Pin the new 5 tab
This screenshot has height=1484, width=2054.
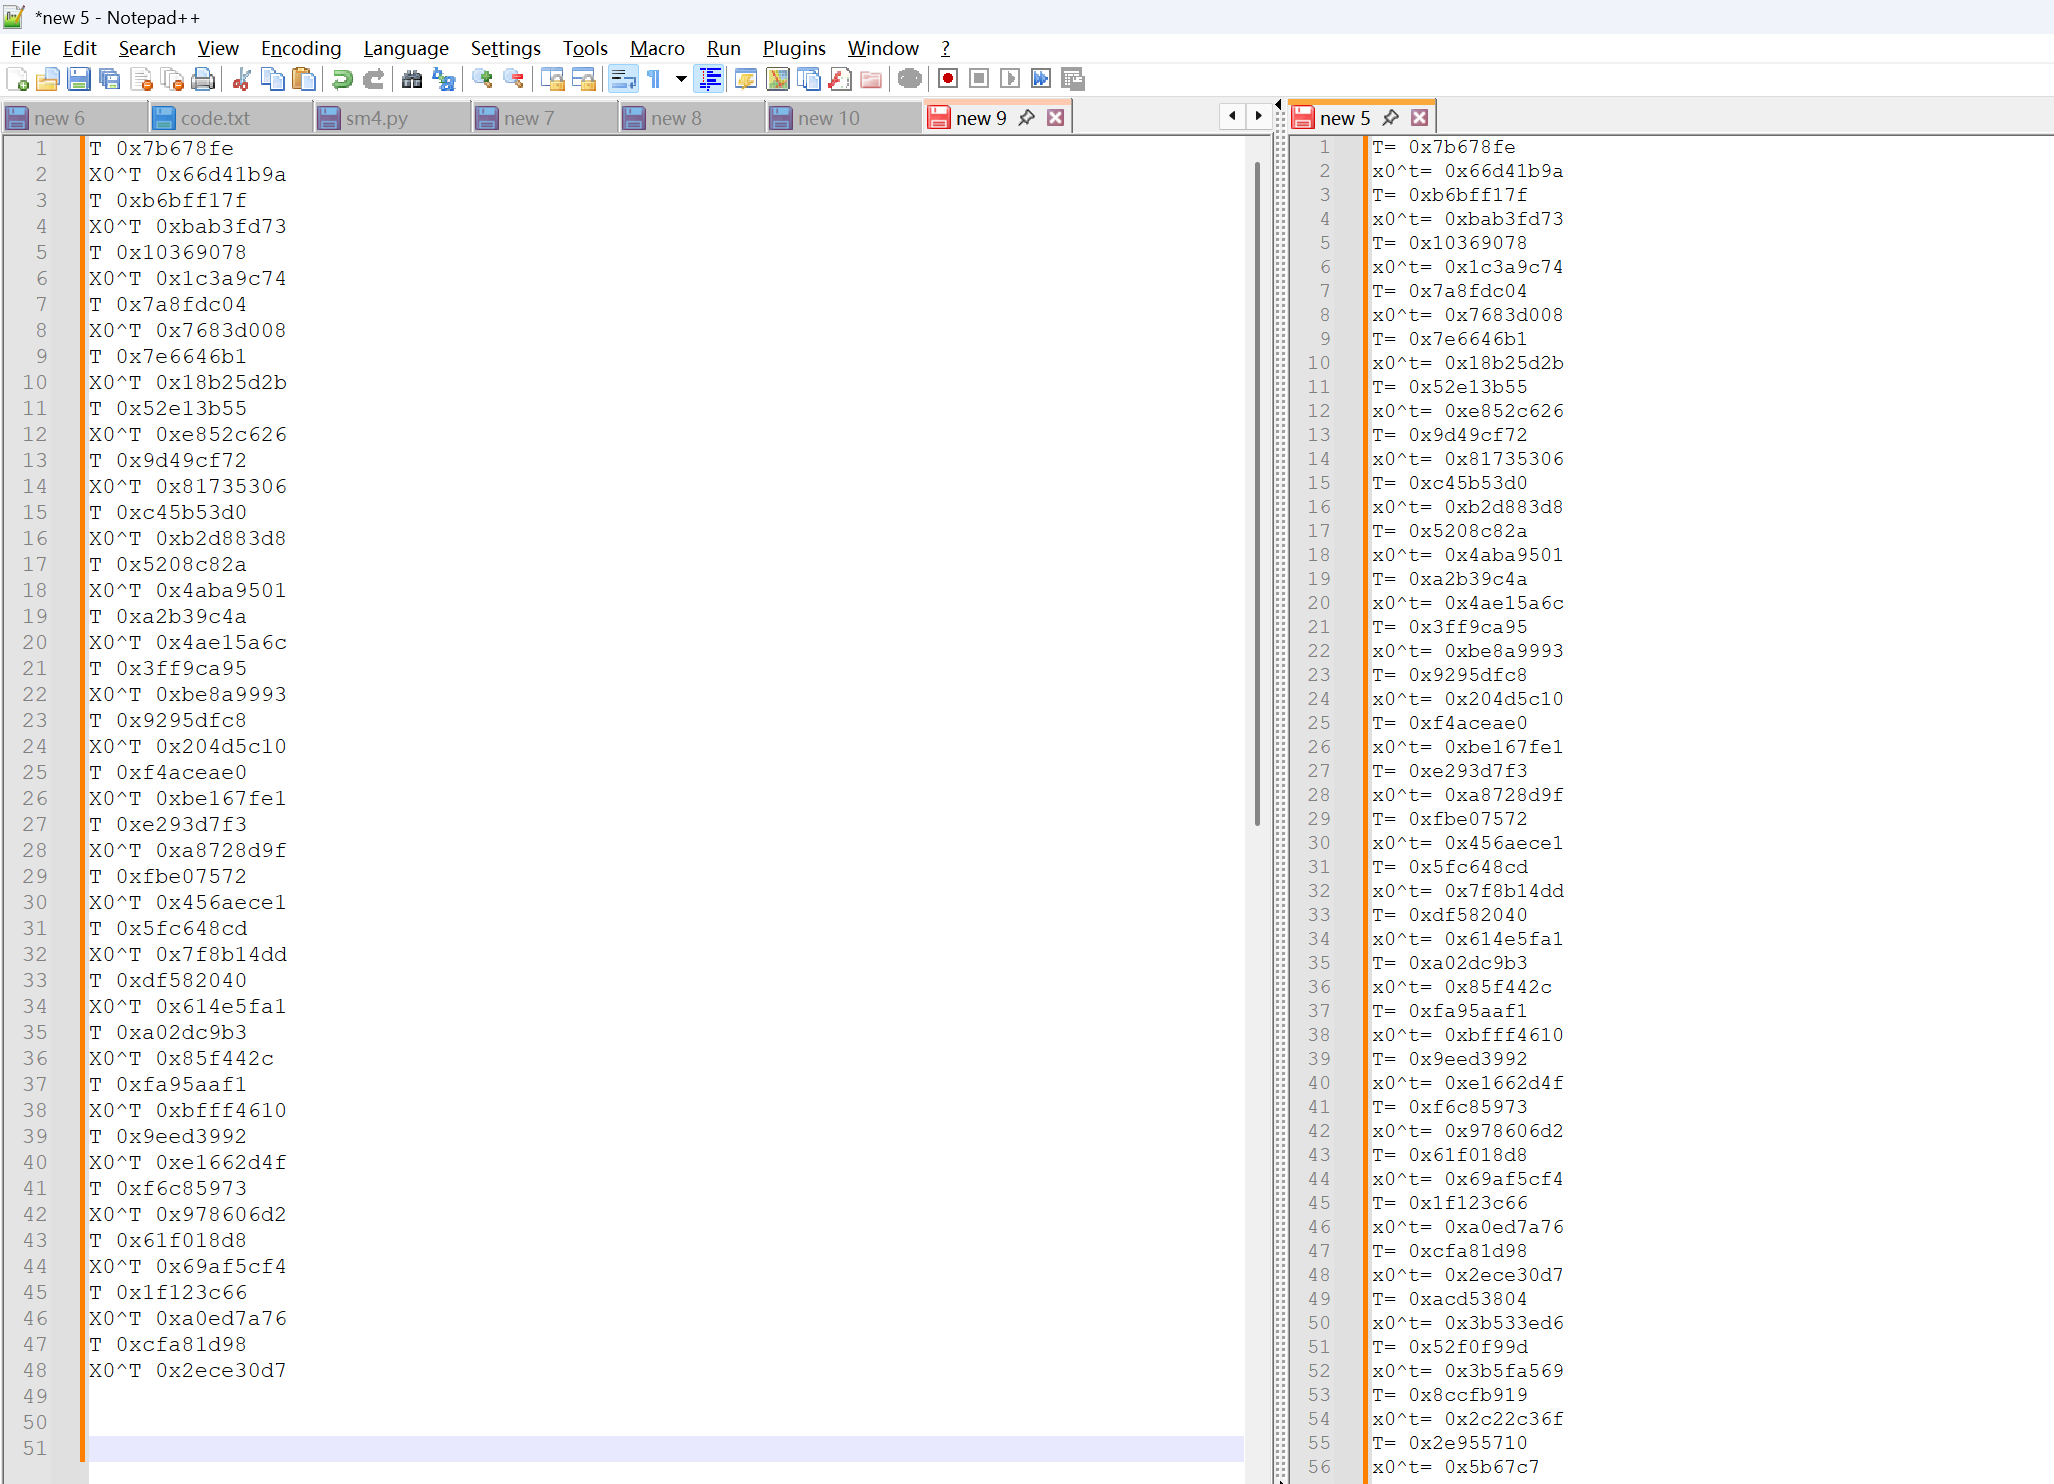pos(1390,118)
